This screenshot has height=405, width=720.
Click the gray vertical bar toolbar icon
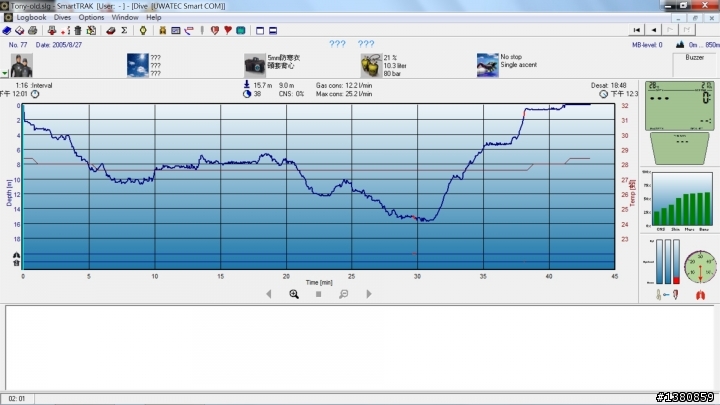click(202, 31)
